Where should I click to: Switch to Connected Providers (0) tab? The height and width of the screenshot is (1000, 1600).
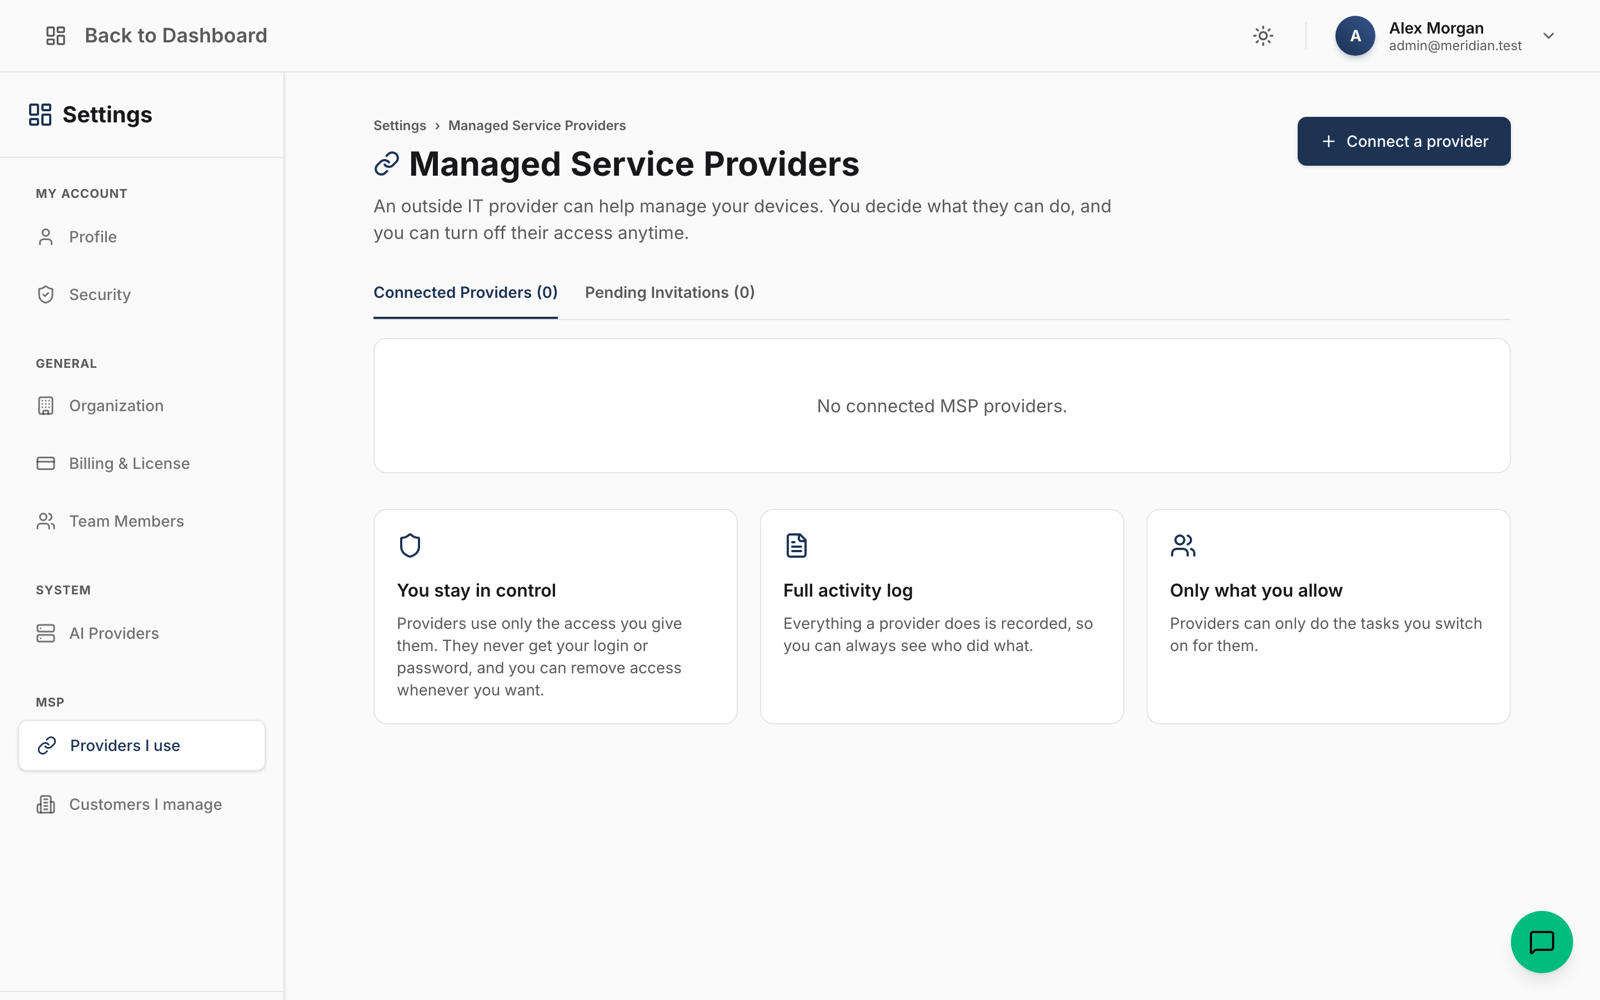pos(466,293)
